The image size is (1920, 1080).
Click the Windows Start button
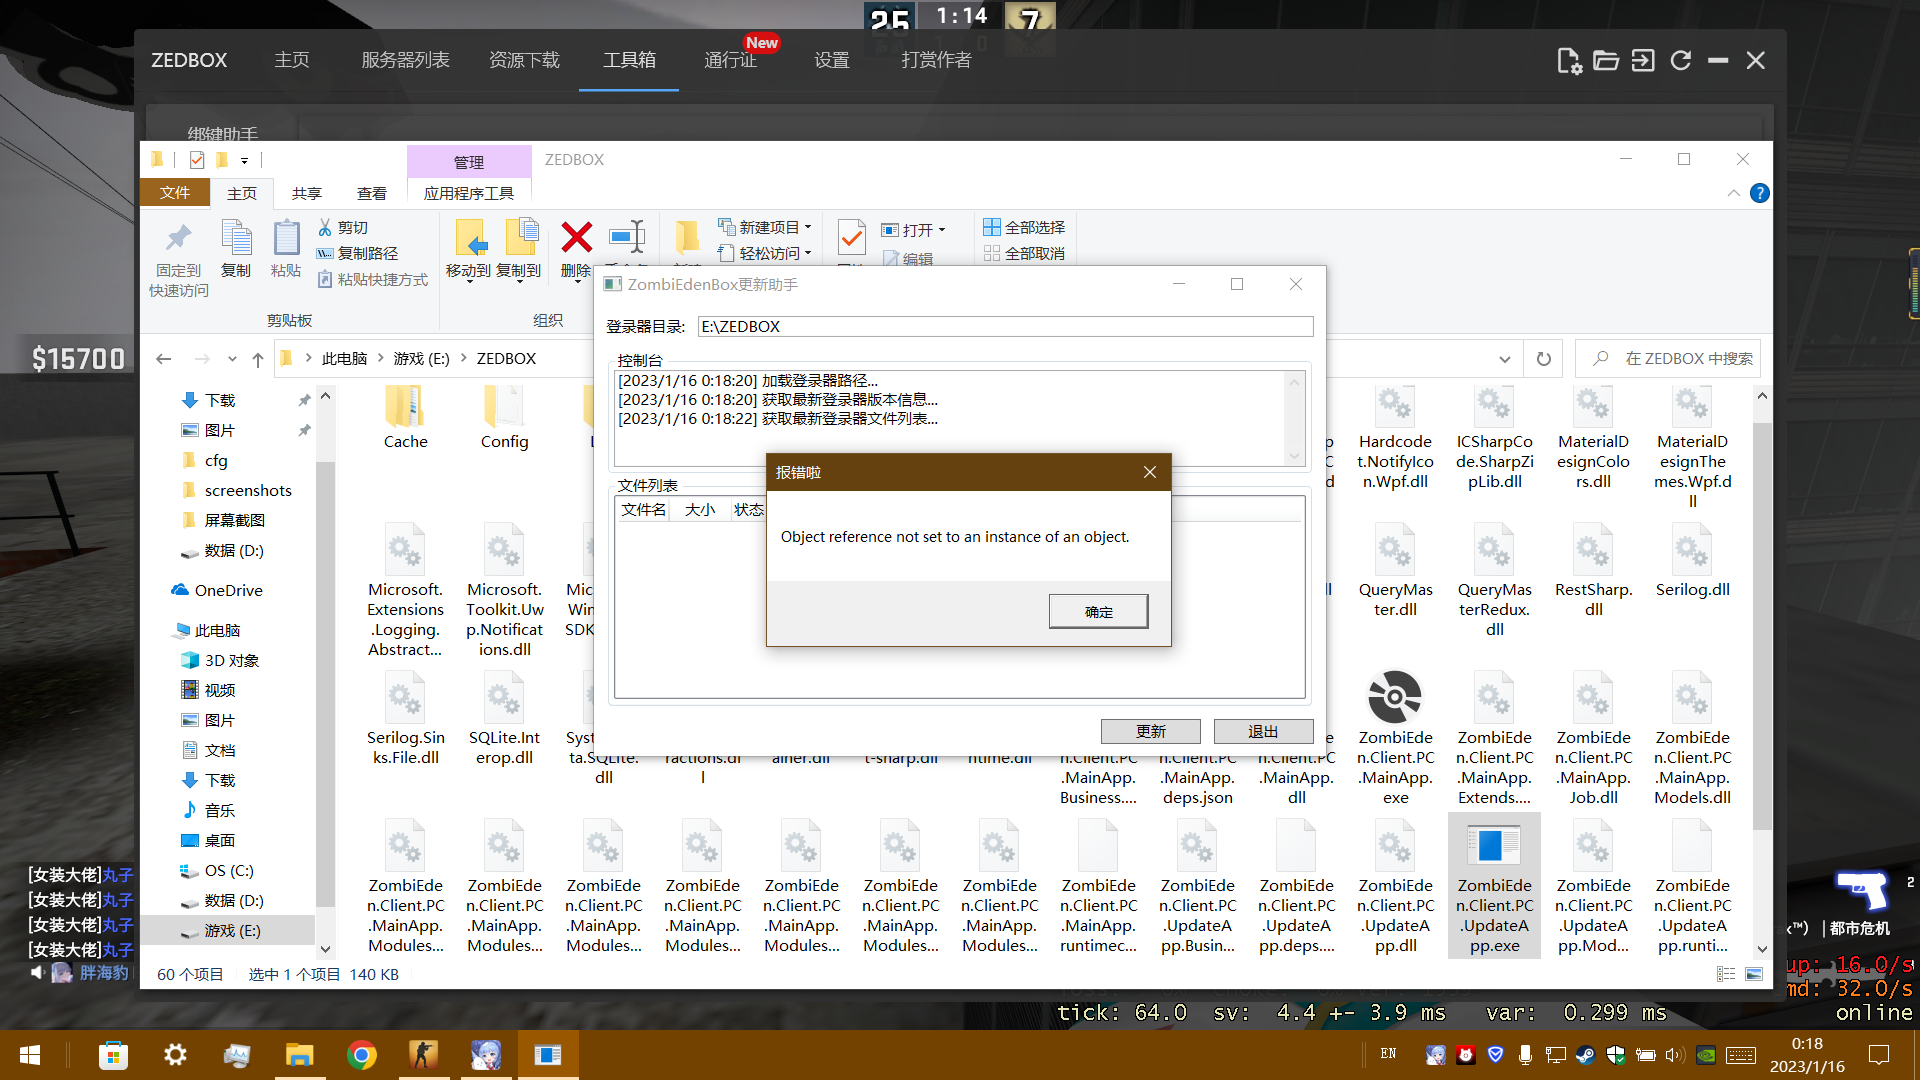(x=30, y=1055)
